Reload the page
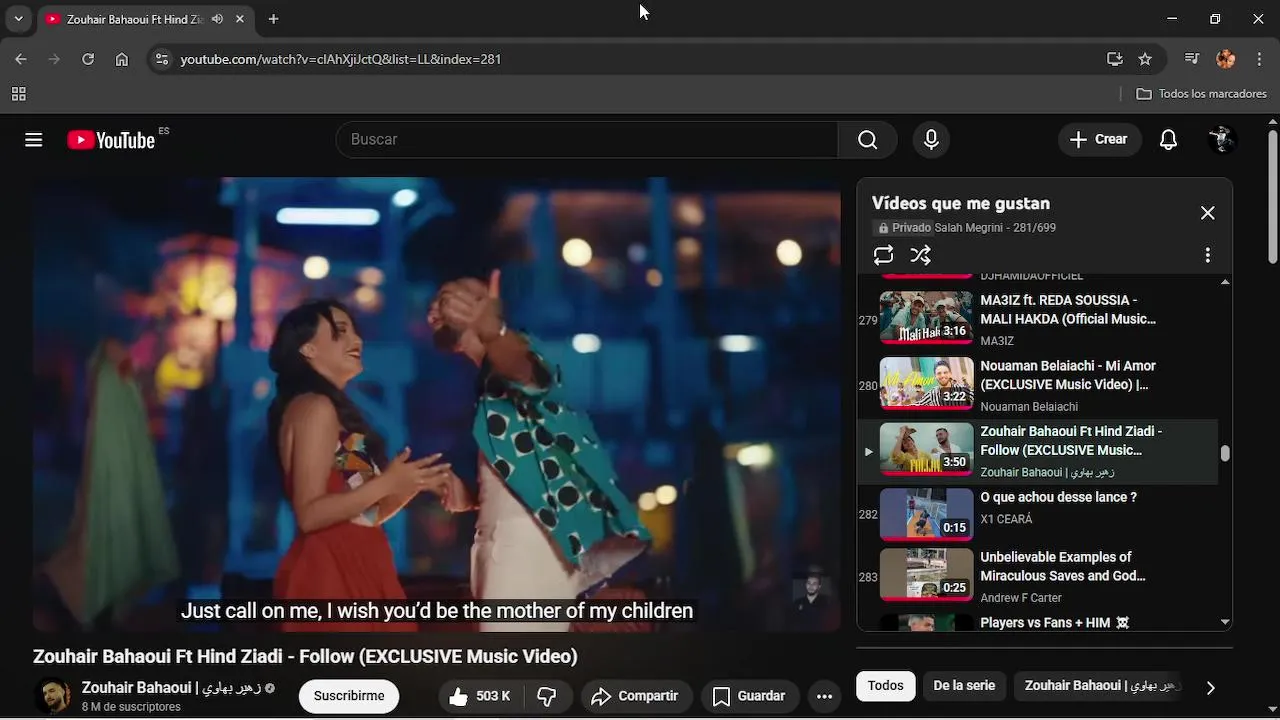Image resolution: width=1280 pixels, height=720 pixels. click(88, 59)
